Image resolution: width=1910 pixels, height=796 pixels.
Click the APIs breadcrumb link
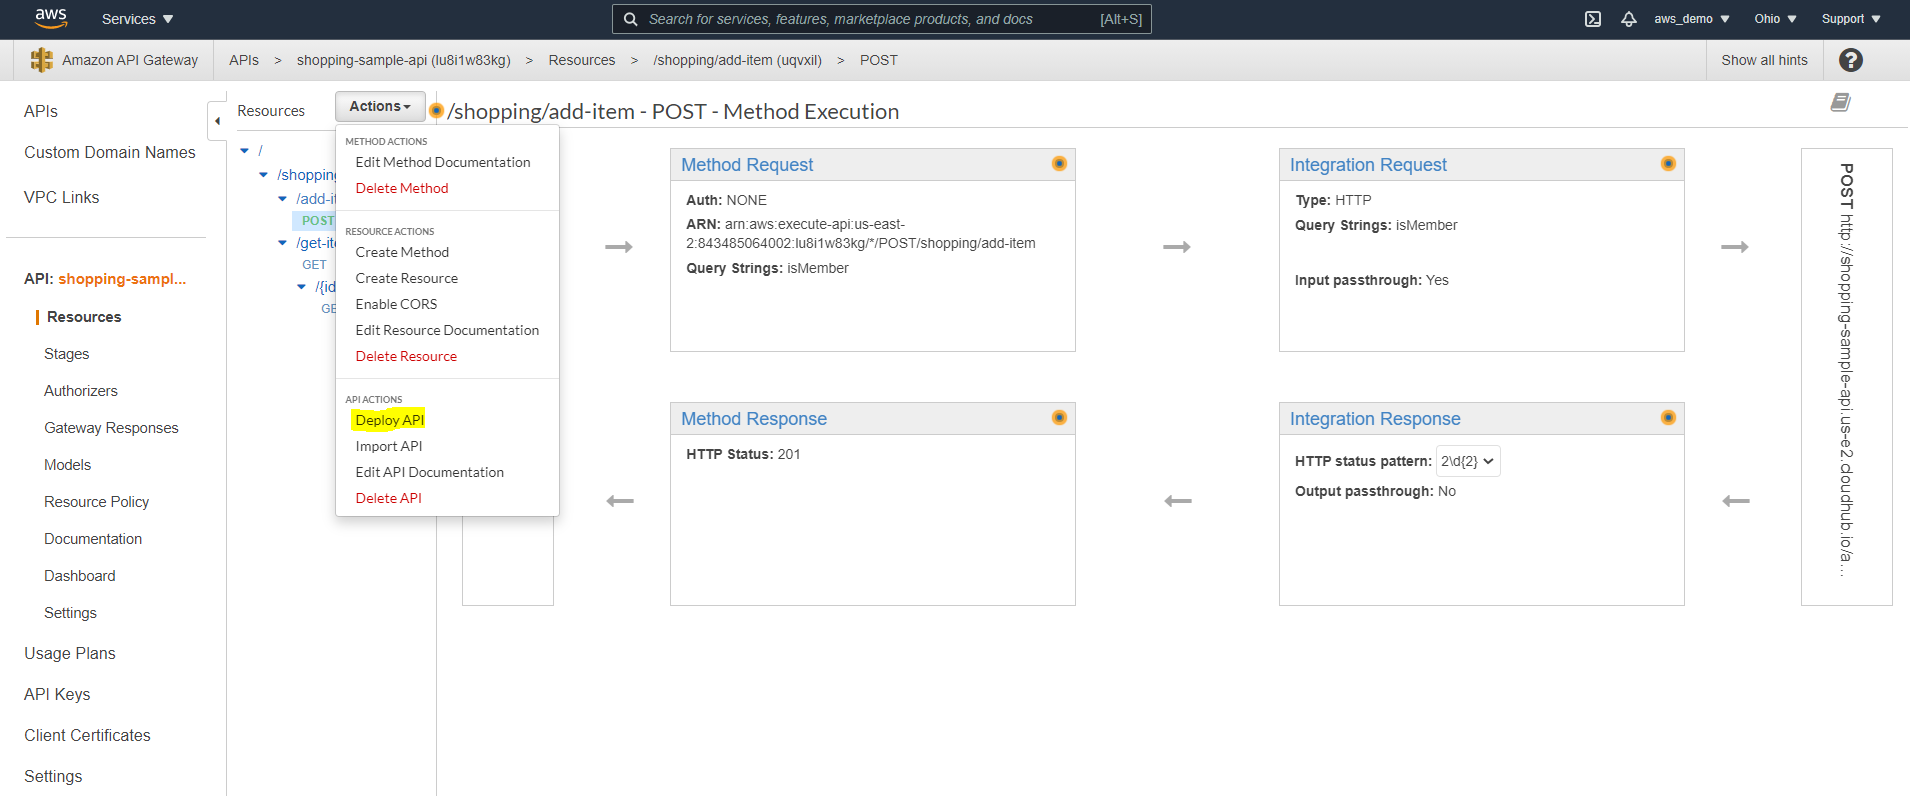[x=244, y=60]
